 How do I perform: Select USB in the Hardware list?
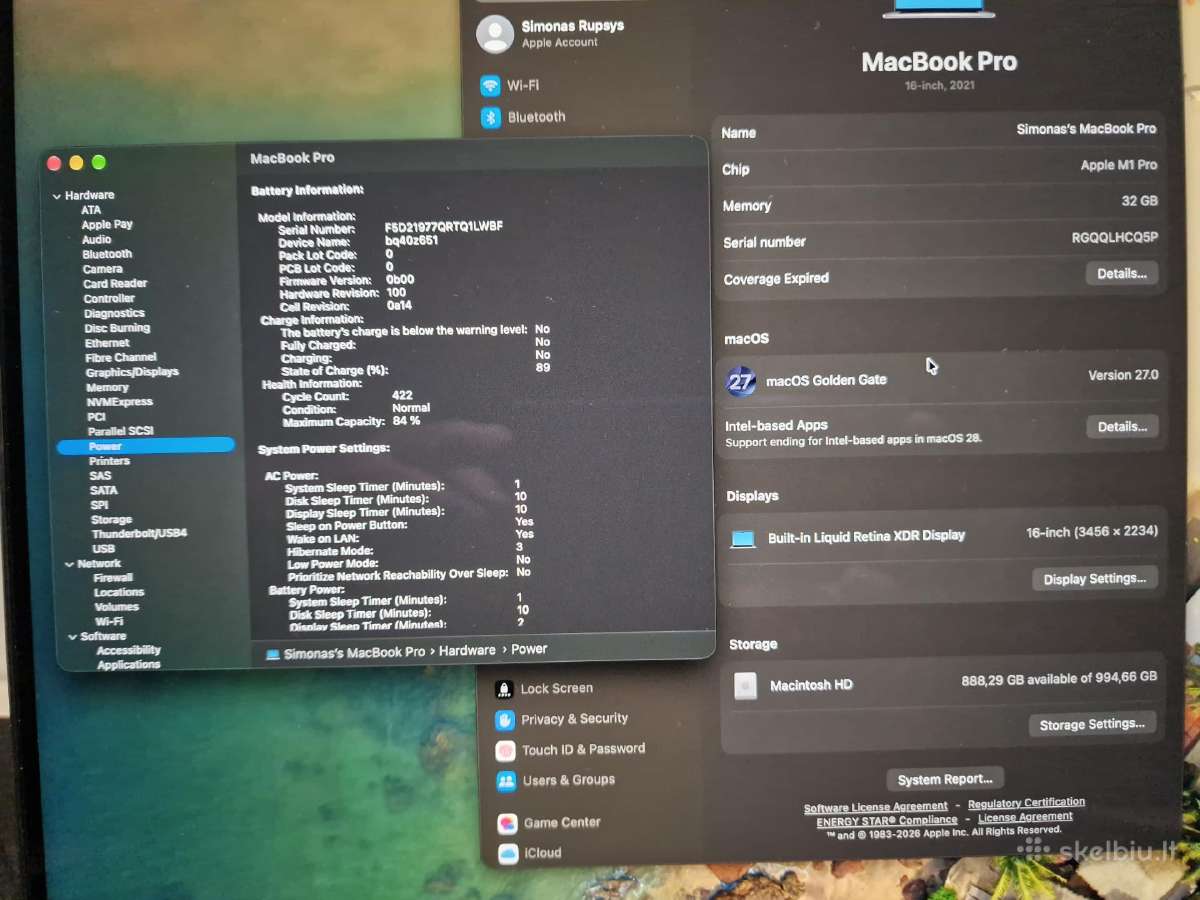[103, 549]
